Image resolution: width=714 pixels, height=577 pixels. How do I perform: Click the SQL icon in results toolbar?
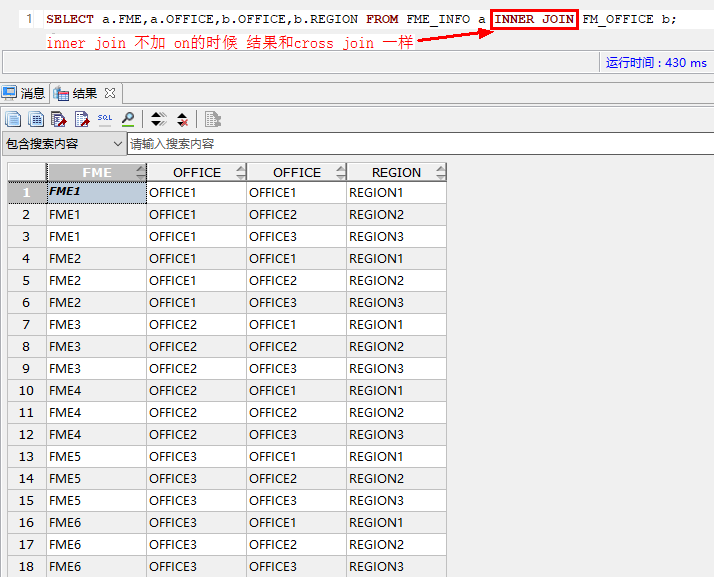(x=105, y=119)
